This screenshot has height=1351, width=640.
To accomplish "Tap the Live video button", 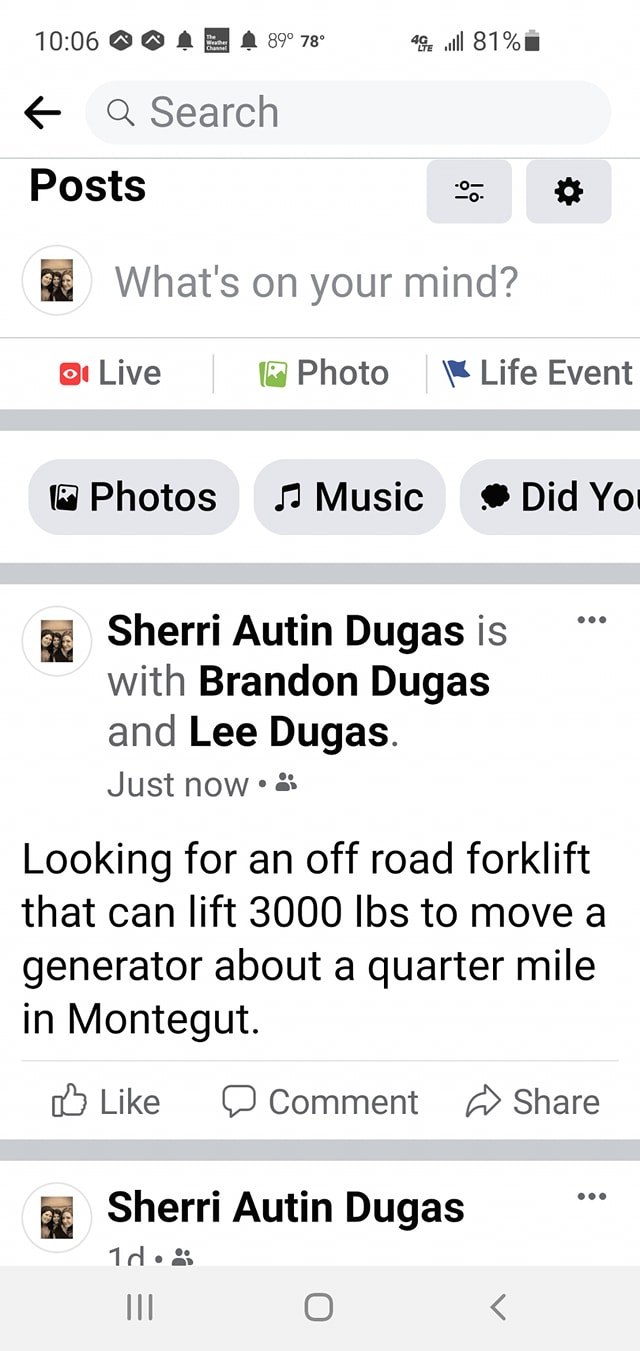I will tap(111, 373).
